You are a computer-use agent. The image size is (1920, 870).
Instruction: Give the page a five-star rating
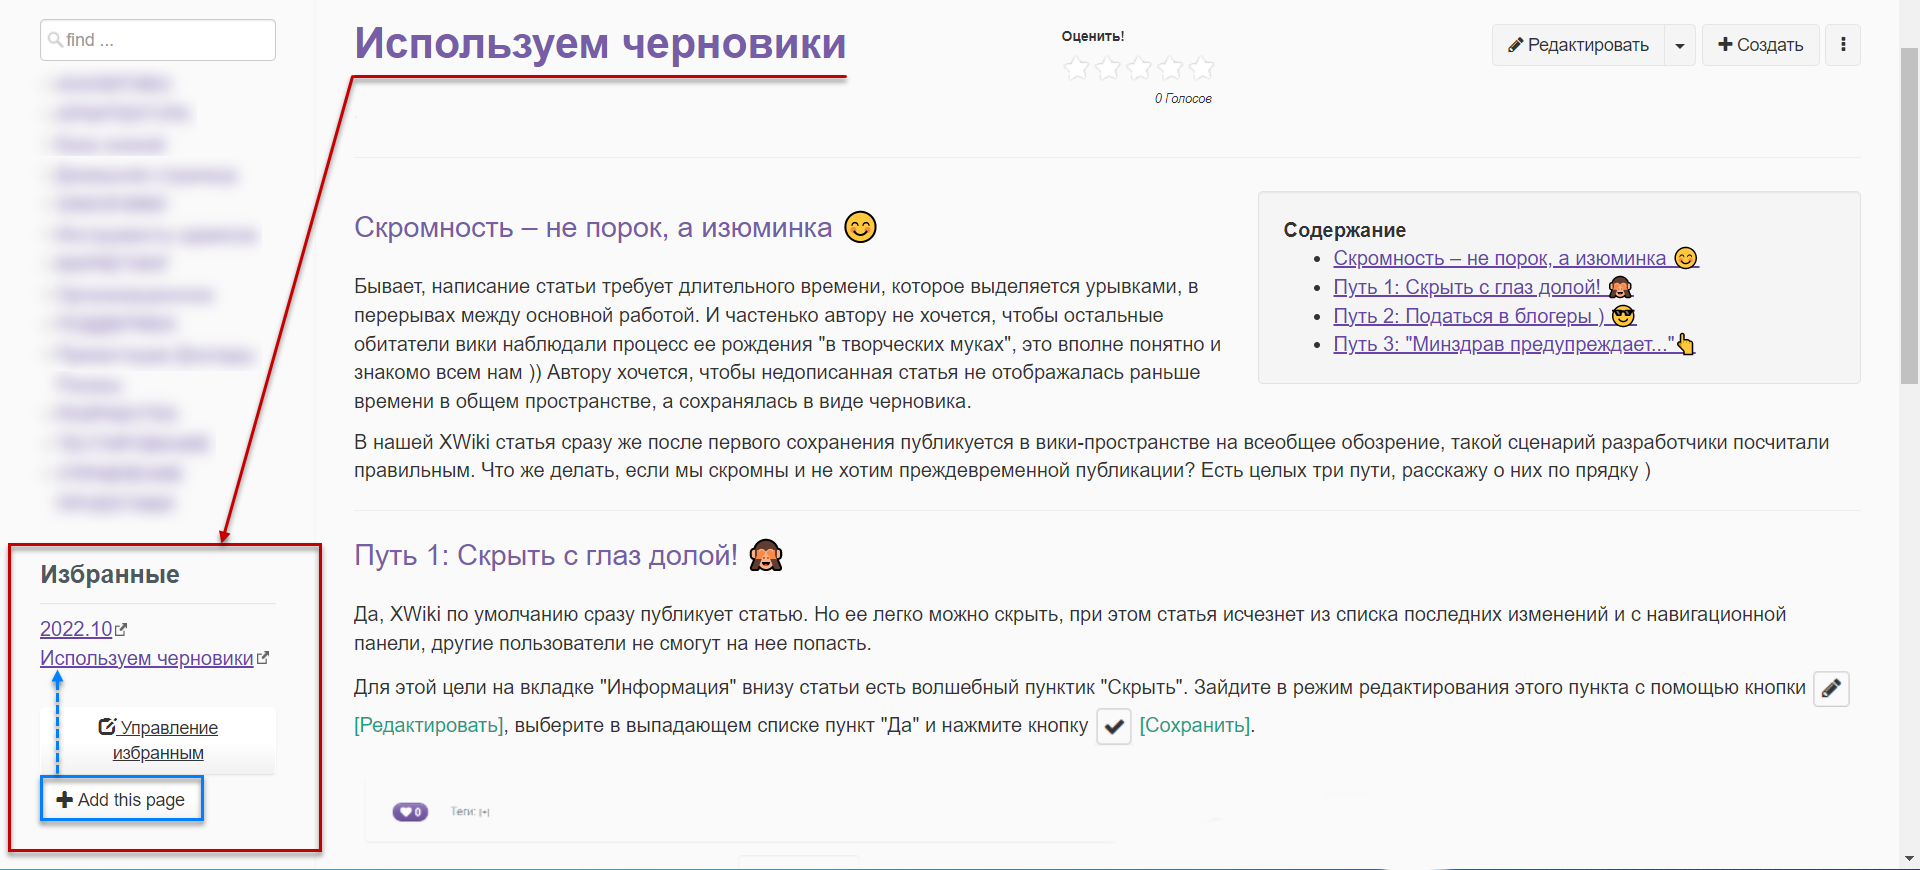click(x=1202, y=68)
